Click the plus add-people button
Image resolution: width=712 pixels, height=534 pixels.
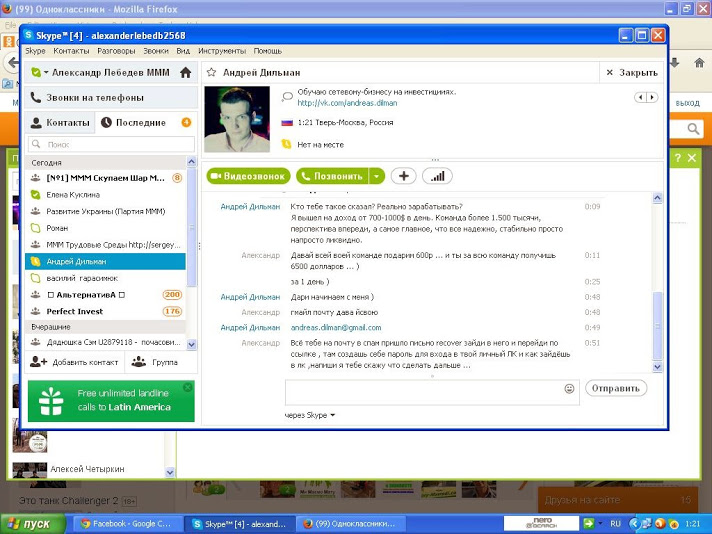point(403,176)
